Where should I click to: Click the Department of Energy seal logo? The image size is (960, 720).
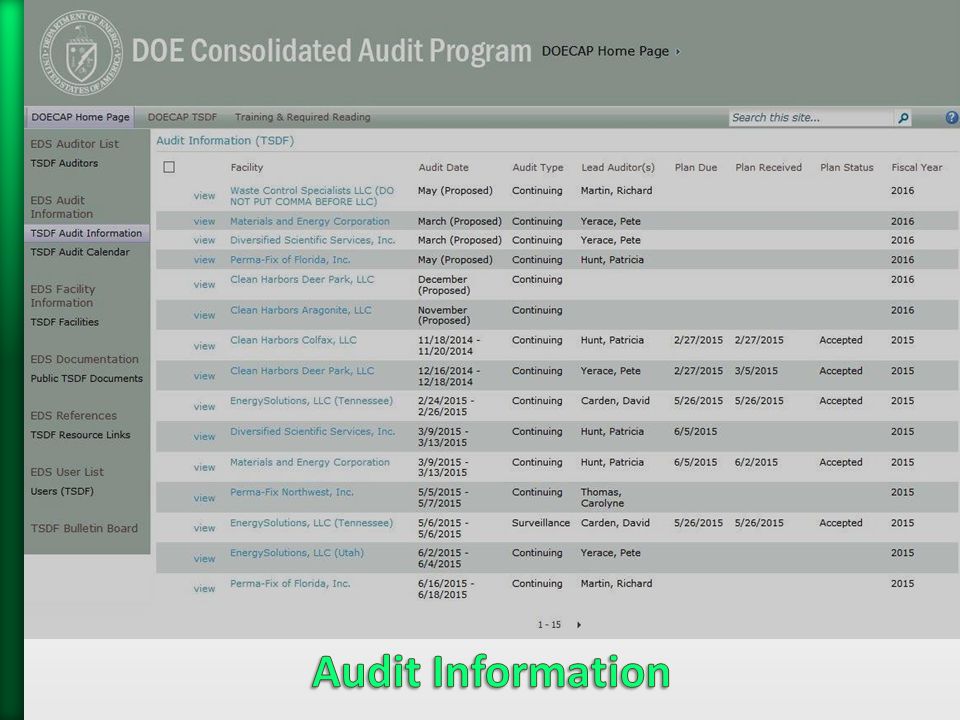(x=81, y=53)
